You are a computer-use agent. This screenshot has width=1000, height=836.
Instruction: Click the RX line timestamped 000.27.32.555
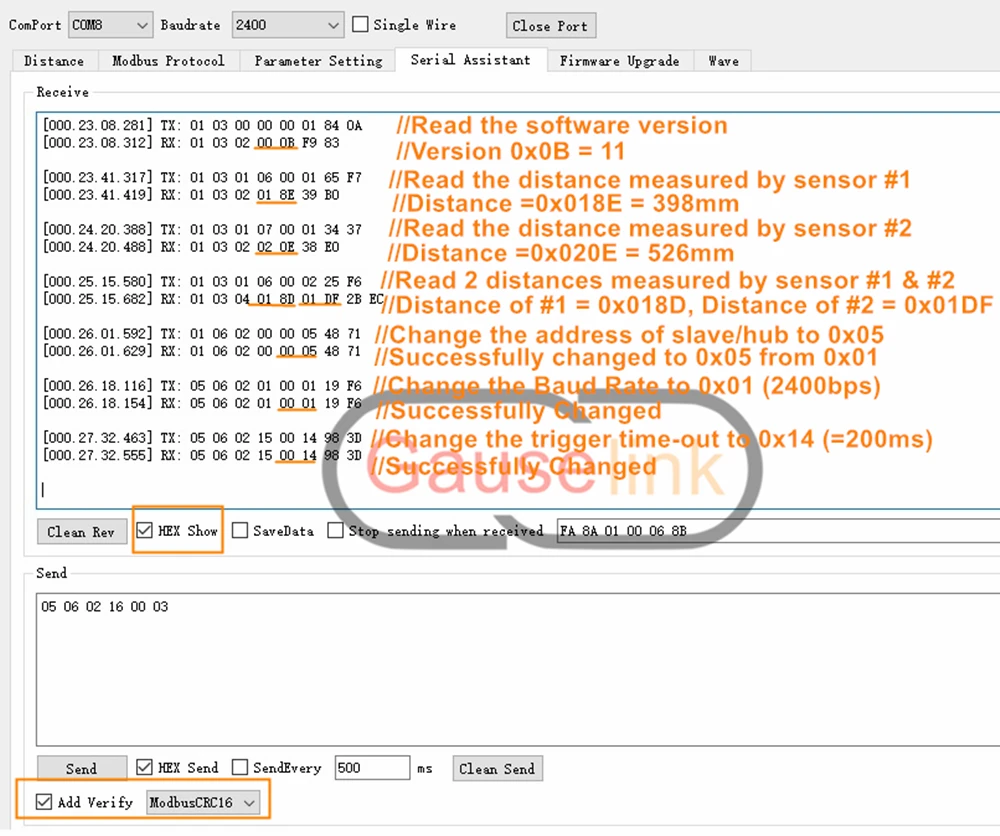tap(202, 455)
